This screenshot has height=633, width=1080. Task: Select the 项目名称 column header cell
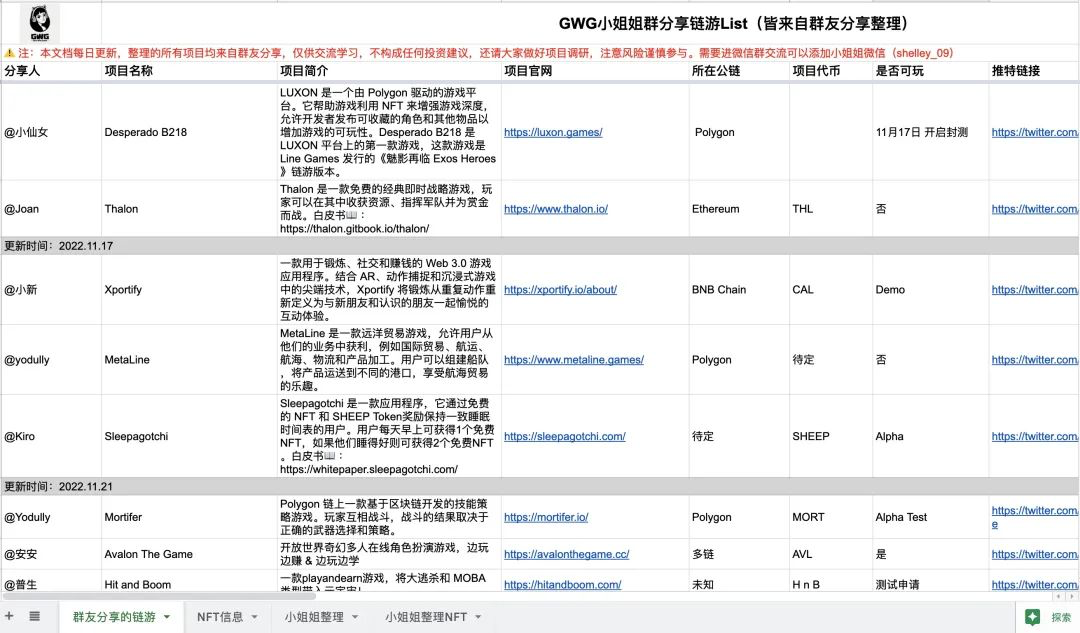pyautogui.click(x=189, y=71)
